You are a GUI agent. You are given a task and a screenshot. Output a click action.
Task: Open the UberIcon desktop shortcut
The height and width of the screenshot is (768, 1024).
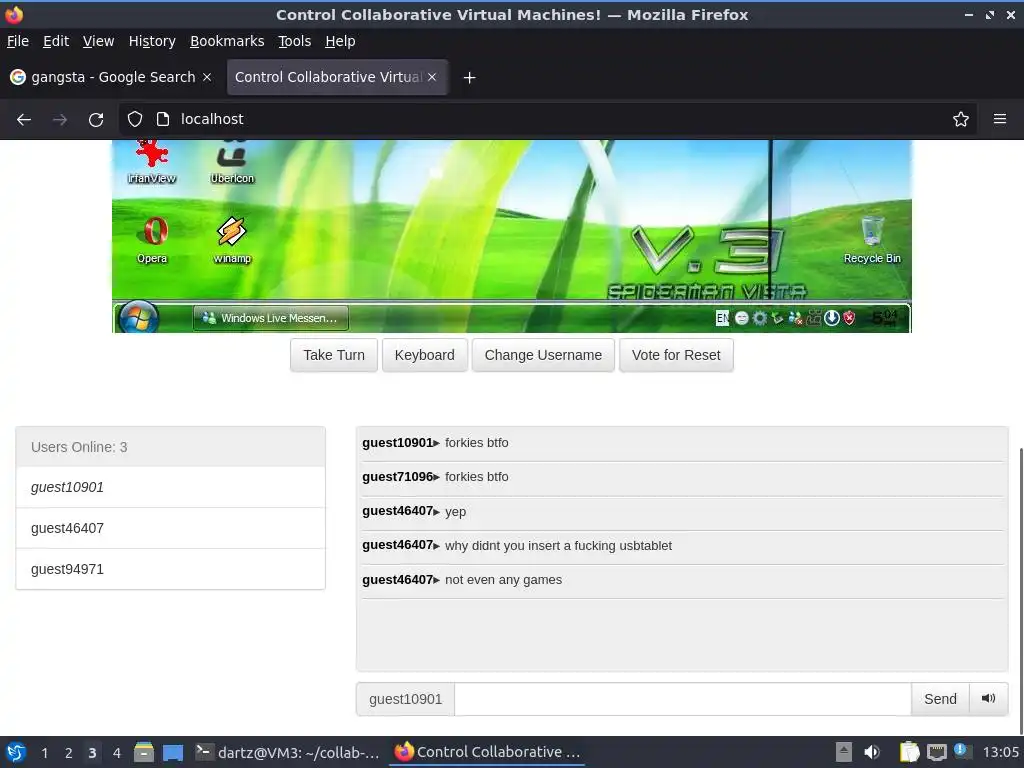coord(232,162)
